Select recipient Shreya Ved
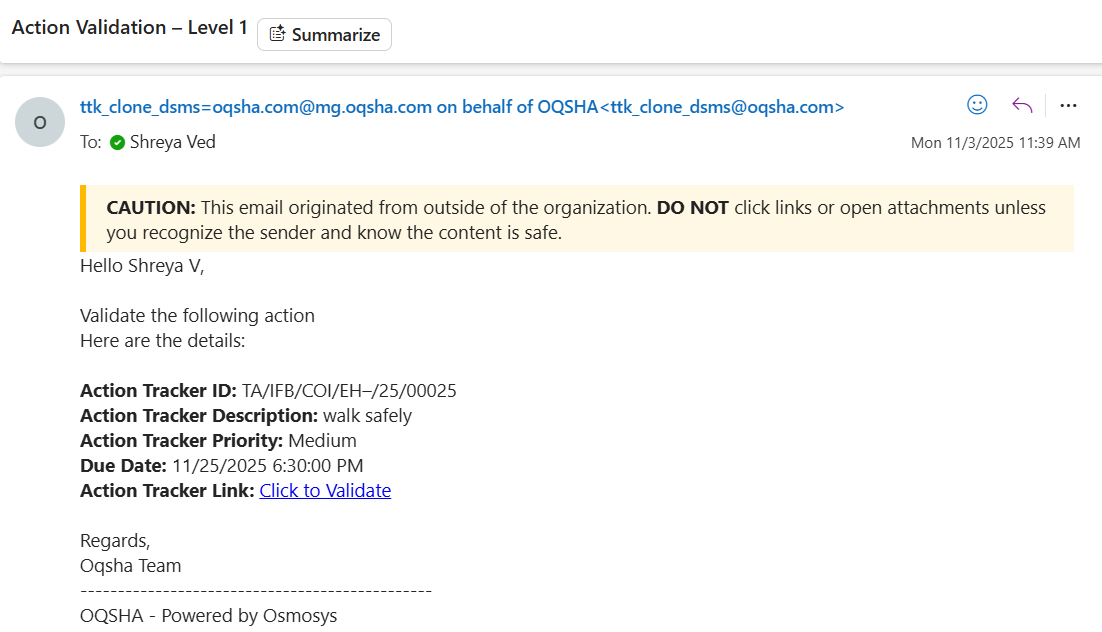Screen dimensions: 1102x632 click(x=172, y=142)
